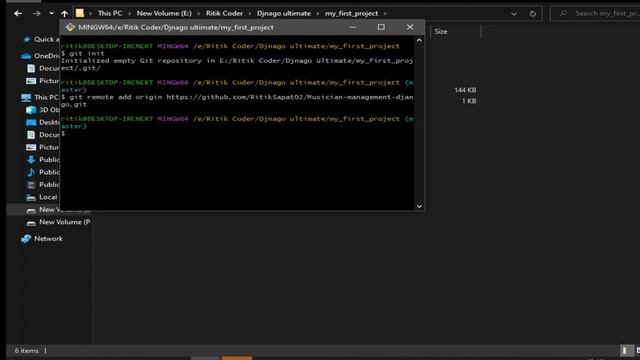Open Quick access in sidebar
The width and height of the screenshot is (640, 360).
47,39
